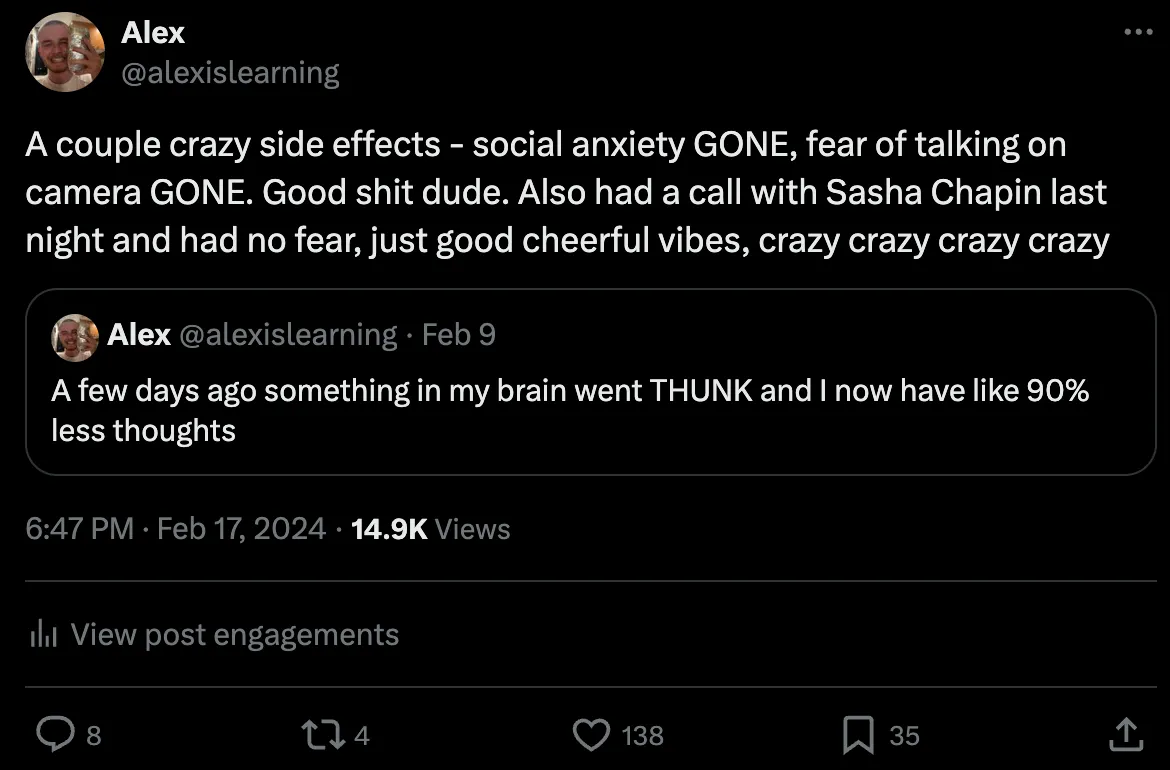Image resolution: width=1170 pixels, height=770 pixels.
Task: Click the reply comment icon
Action: (52, 736)
